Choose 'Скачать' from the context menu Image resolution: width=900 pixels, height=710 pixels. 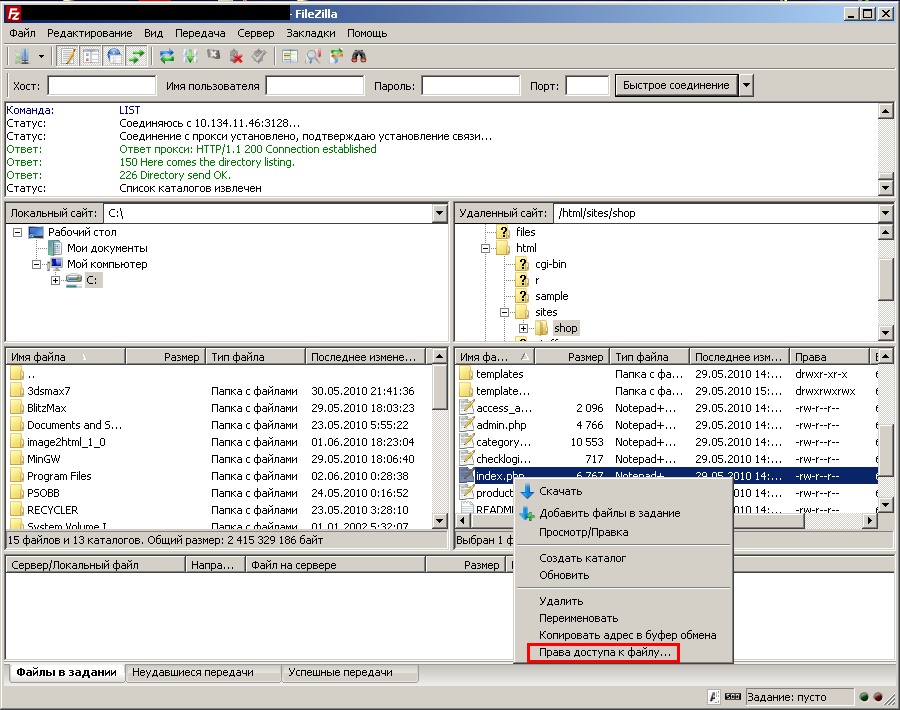(560, 491)
